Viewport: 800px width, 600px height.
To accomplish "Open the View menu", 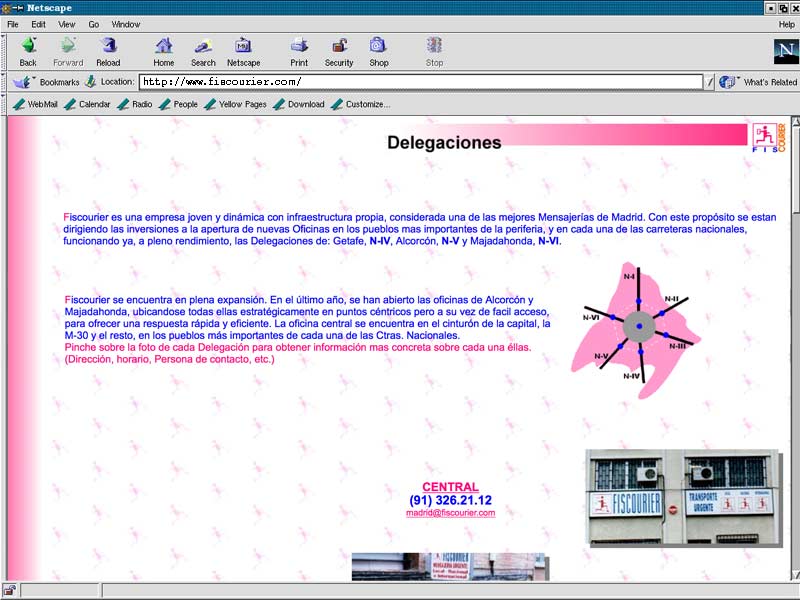I will 66,24.
